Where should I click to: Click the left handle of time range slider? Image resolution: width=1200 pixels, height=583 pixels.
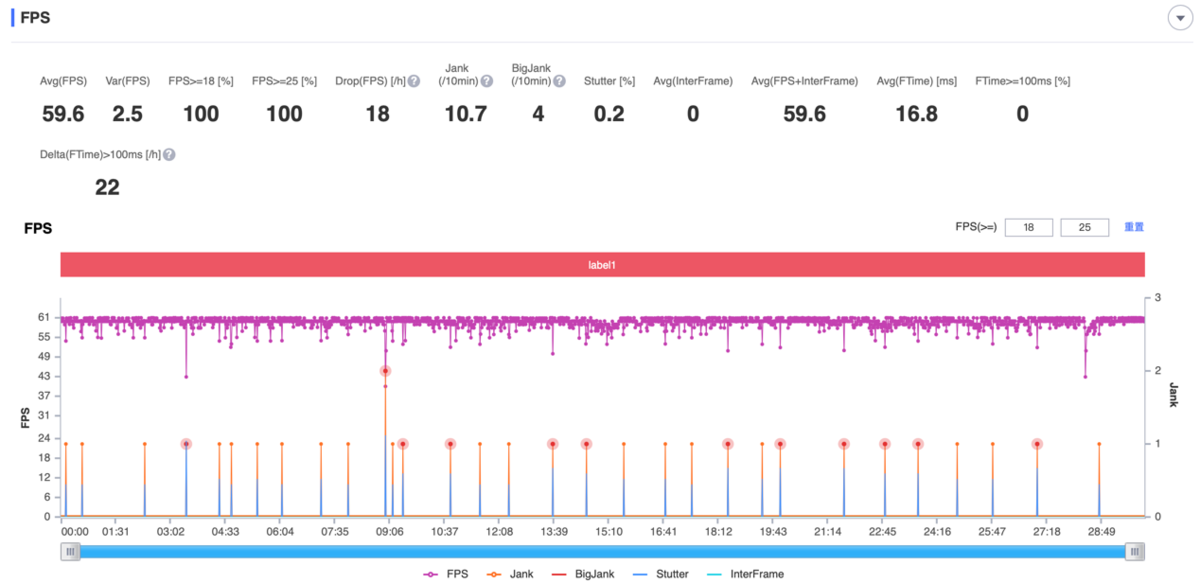69,552
